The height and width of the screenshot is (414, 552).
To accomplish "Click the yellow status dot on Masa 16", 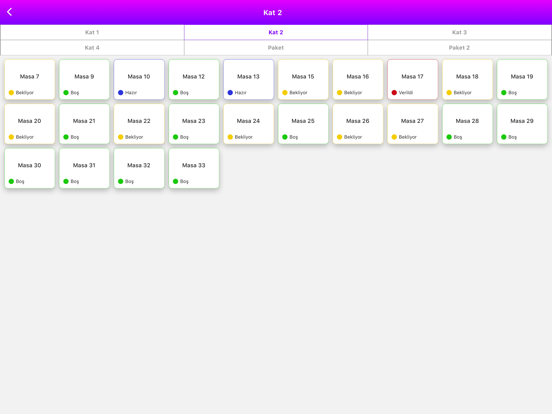I will click(339, 93).
